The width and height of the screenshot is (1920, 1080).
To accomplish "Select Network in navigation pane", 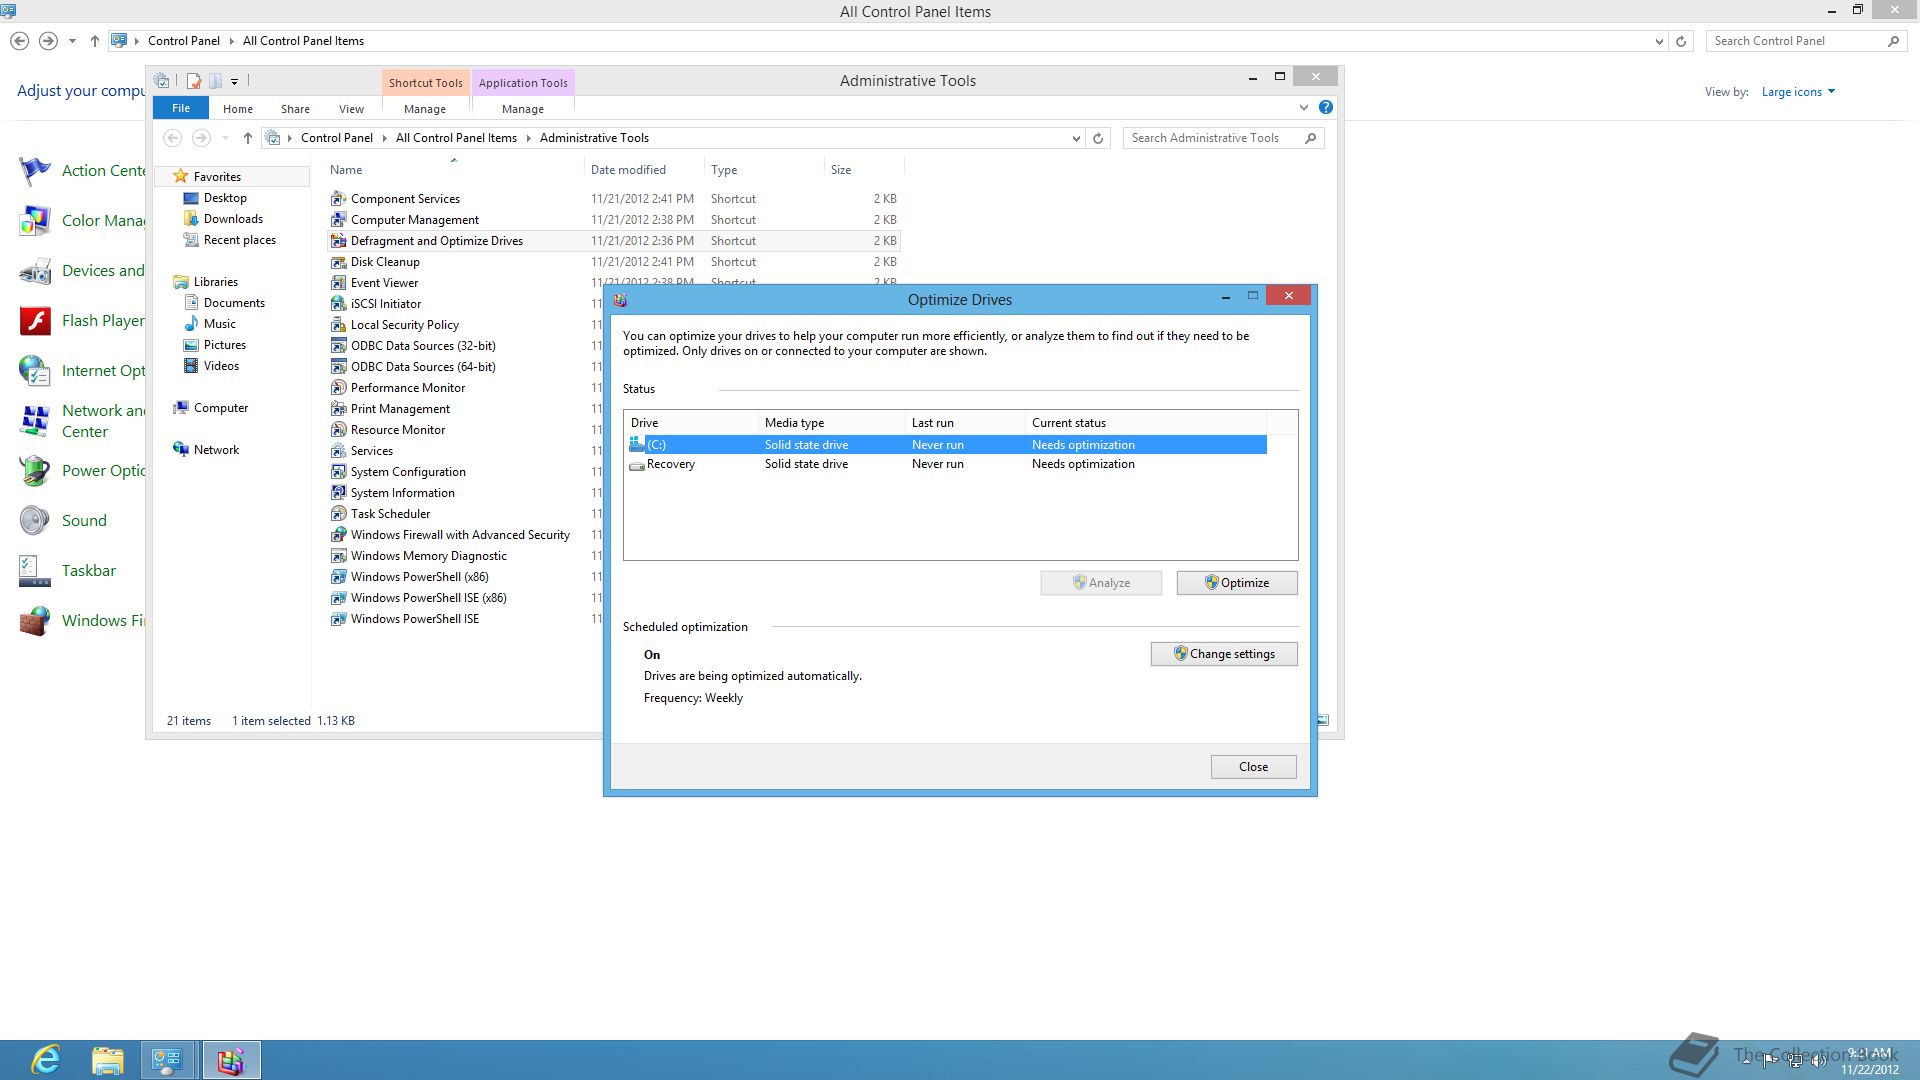I will (x=216, y=450).
